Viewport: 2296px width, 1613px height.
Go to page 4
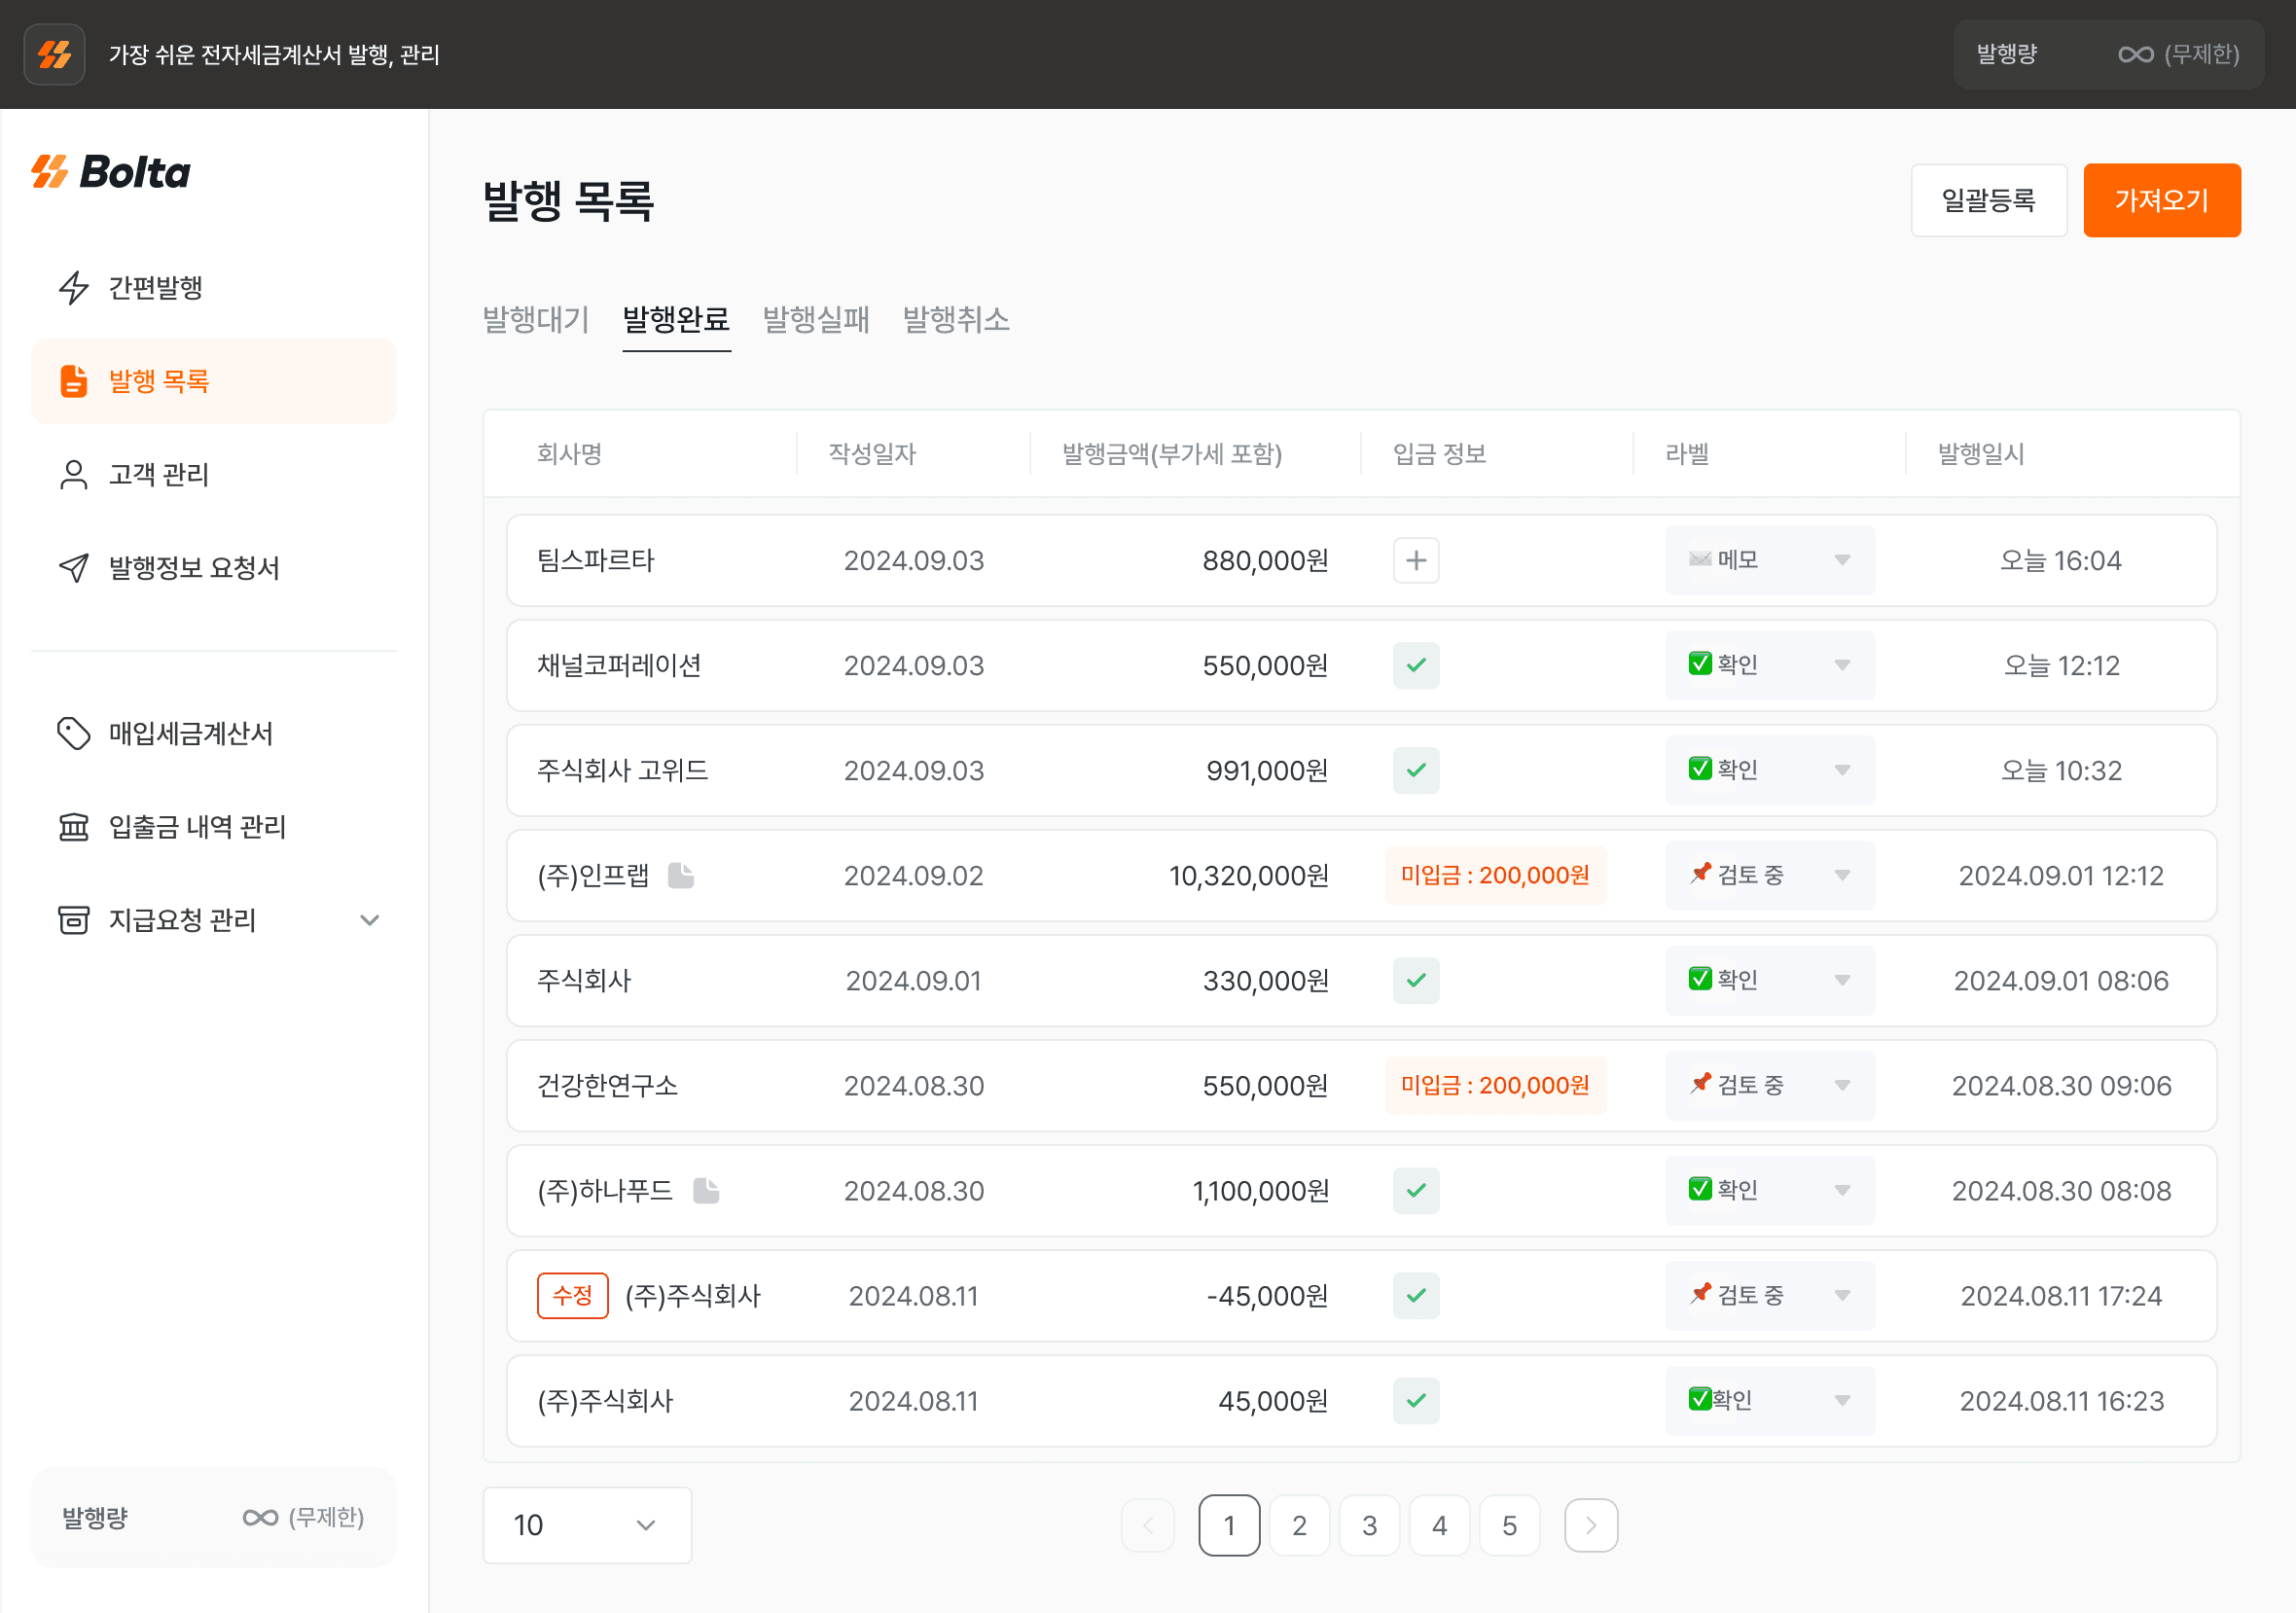pyautogui.click(x=1439, y=1526)
